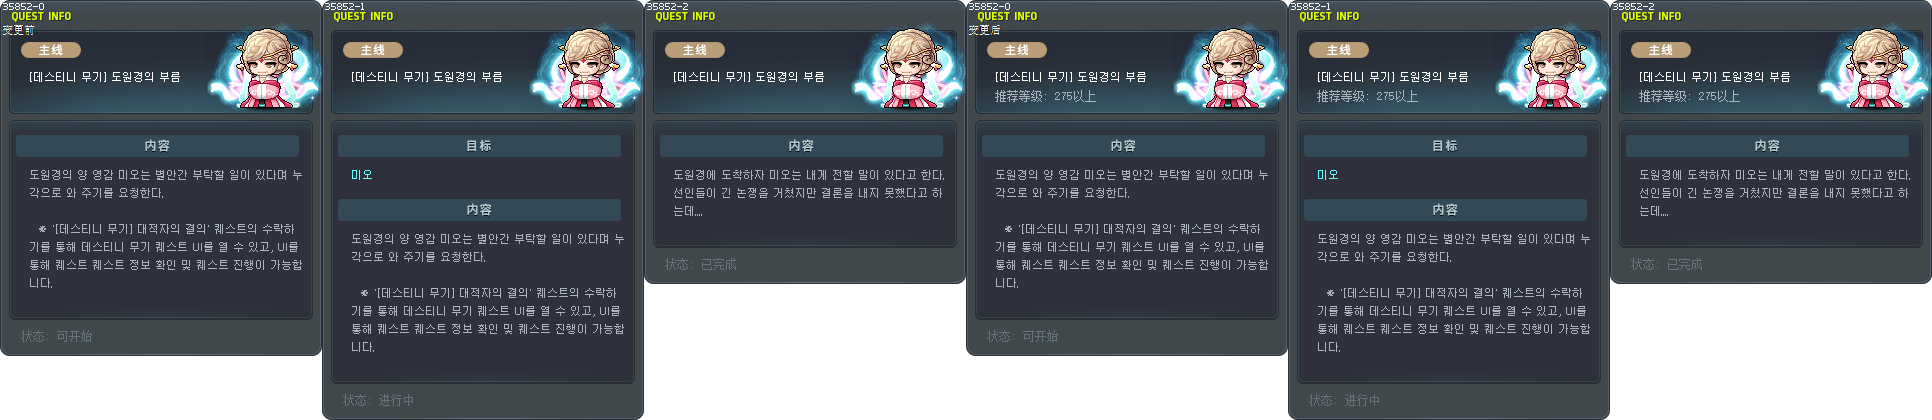This screenshot has height=420, width=1932.
Task: Click 推荐等级: 275以上 text in 变更后 panel
Action: 1046,97
